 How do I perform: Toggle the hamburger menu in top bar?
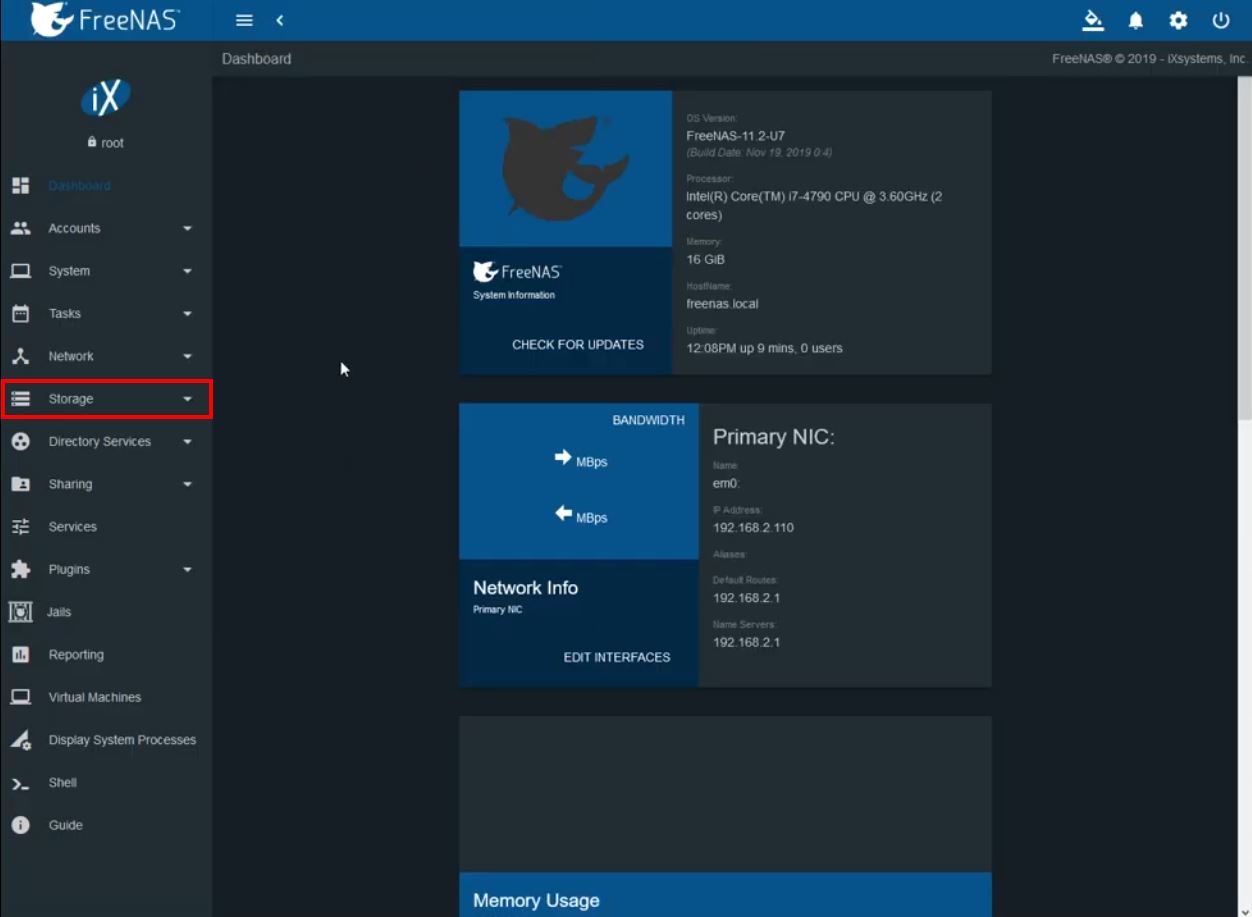pos(244,20)
